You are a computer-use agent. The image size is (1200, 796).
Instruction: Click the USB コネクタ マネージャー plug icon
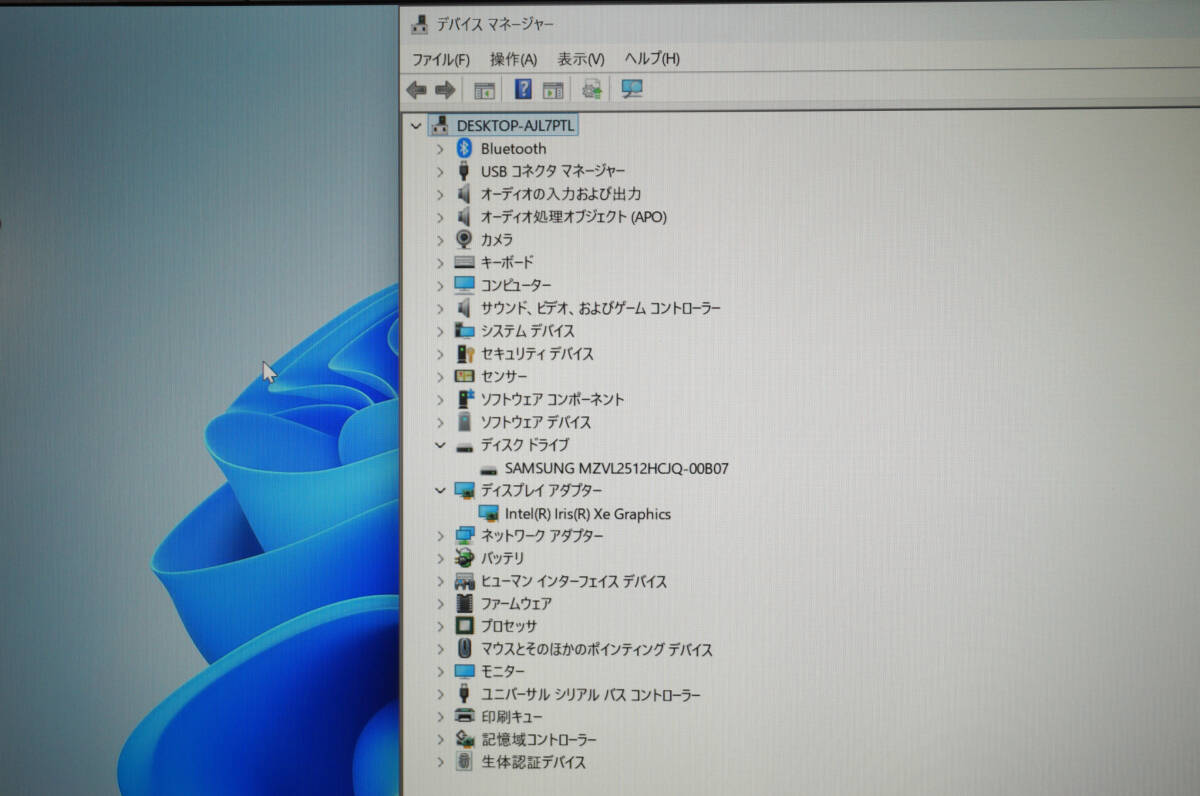pos(464,171)
